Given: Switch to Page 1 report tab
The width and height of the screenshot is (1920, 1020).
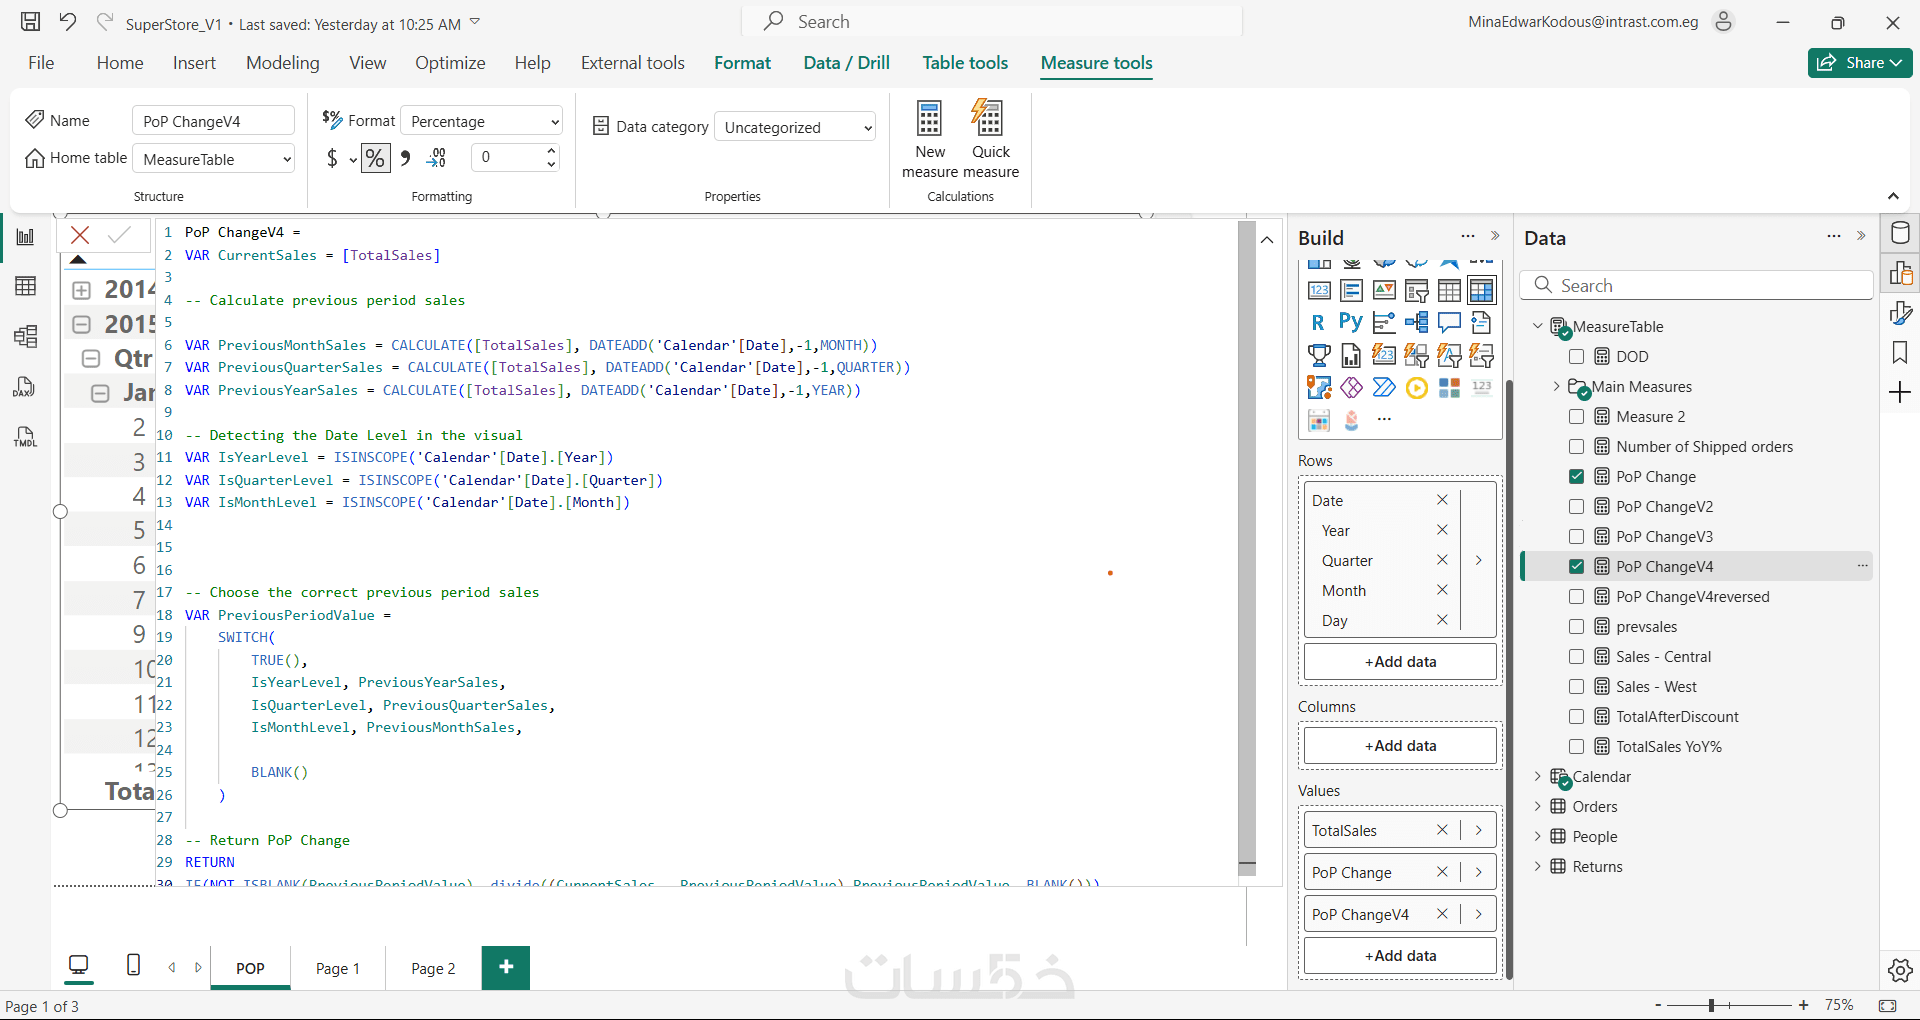Looking at the screenshot, I should (338, 968).
